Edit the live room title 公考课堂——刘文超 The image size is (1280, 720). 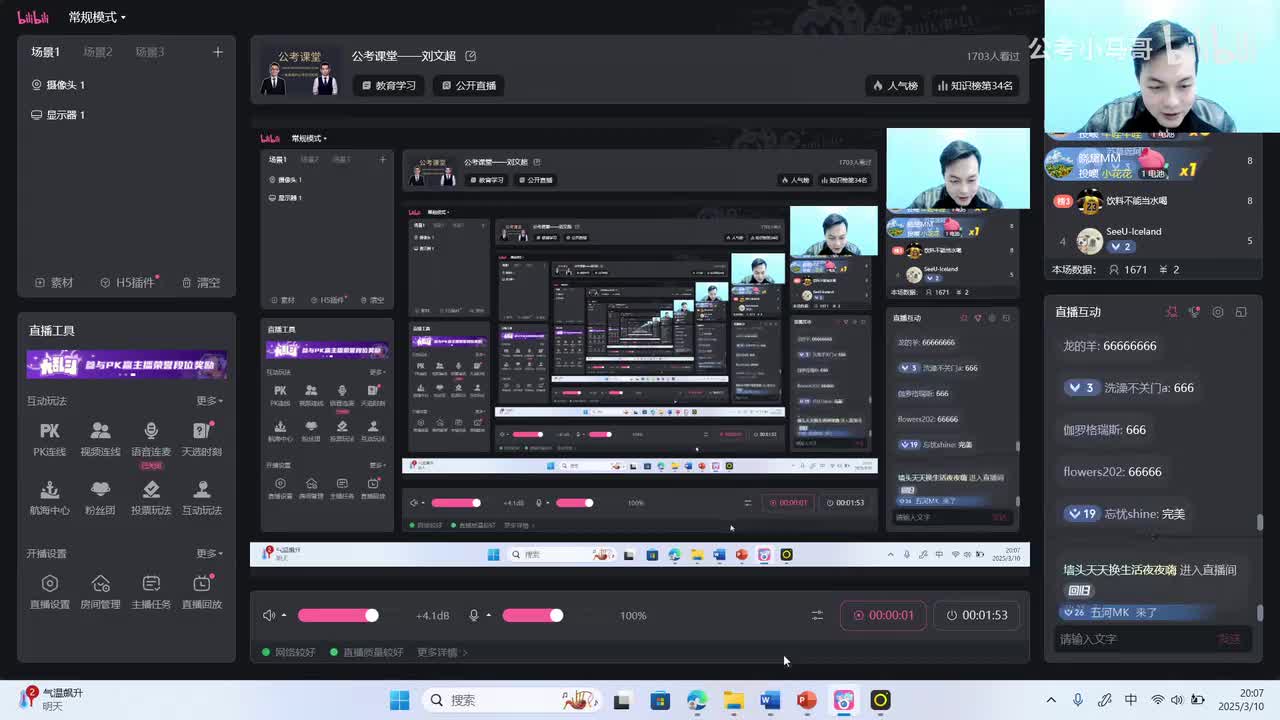click(471, 56)
